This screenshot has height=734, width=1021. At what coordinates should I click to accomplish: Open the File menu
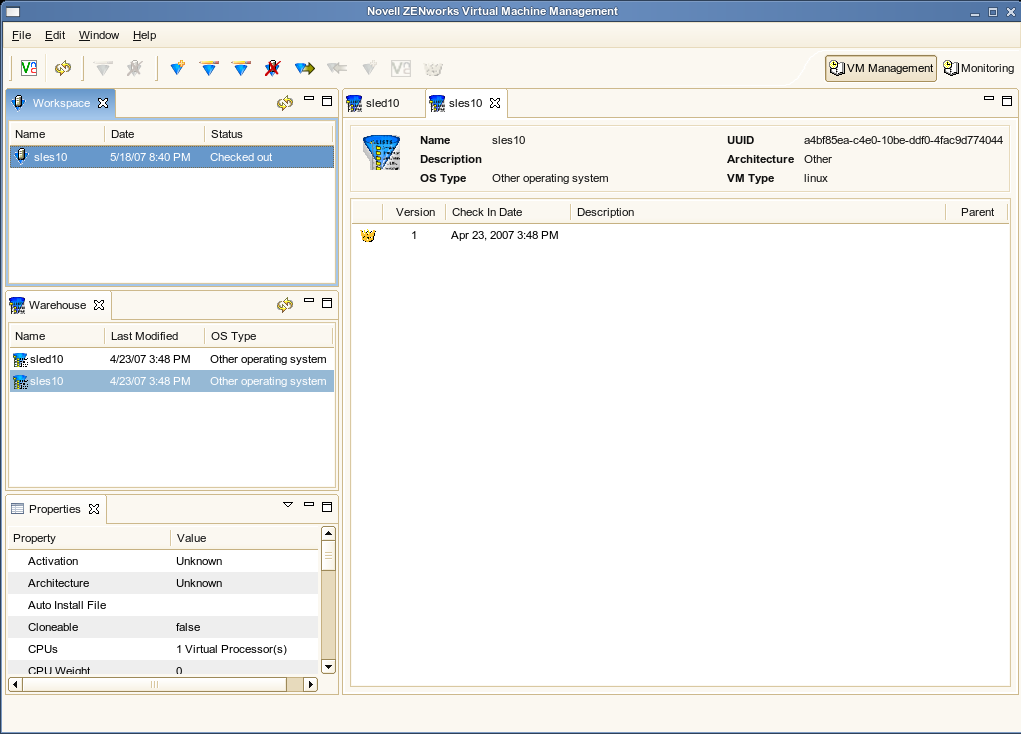(x=21, y=35)
